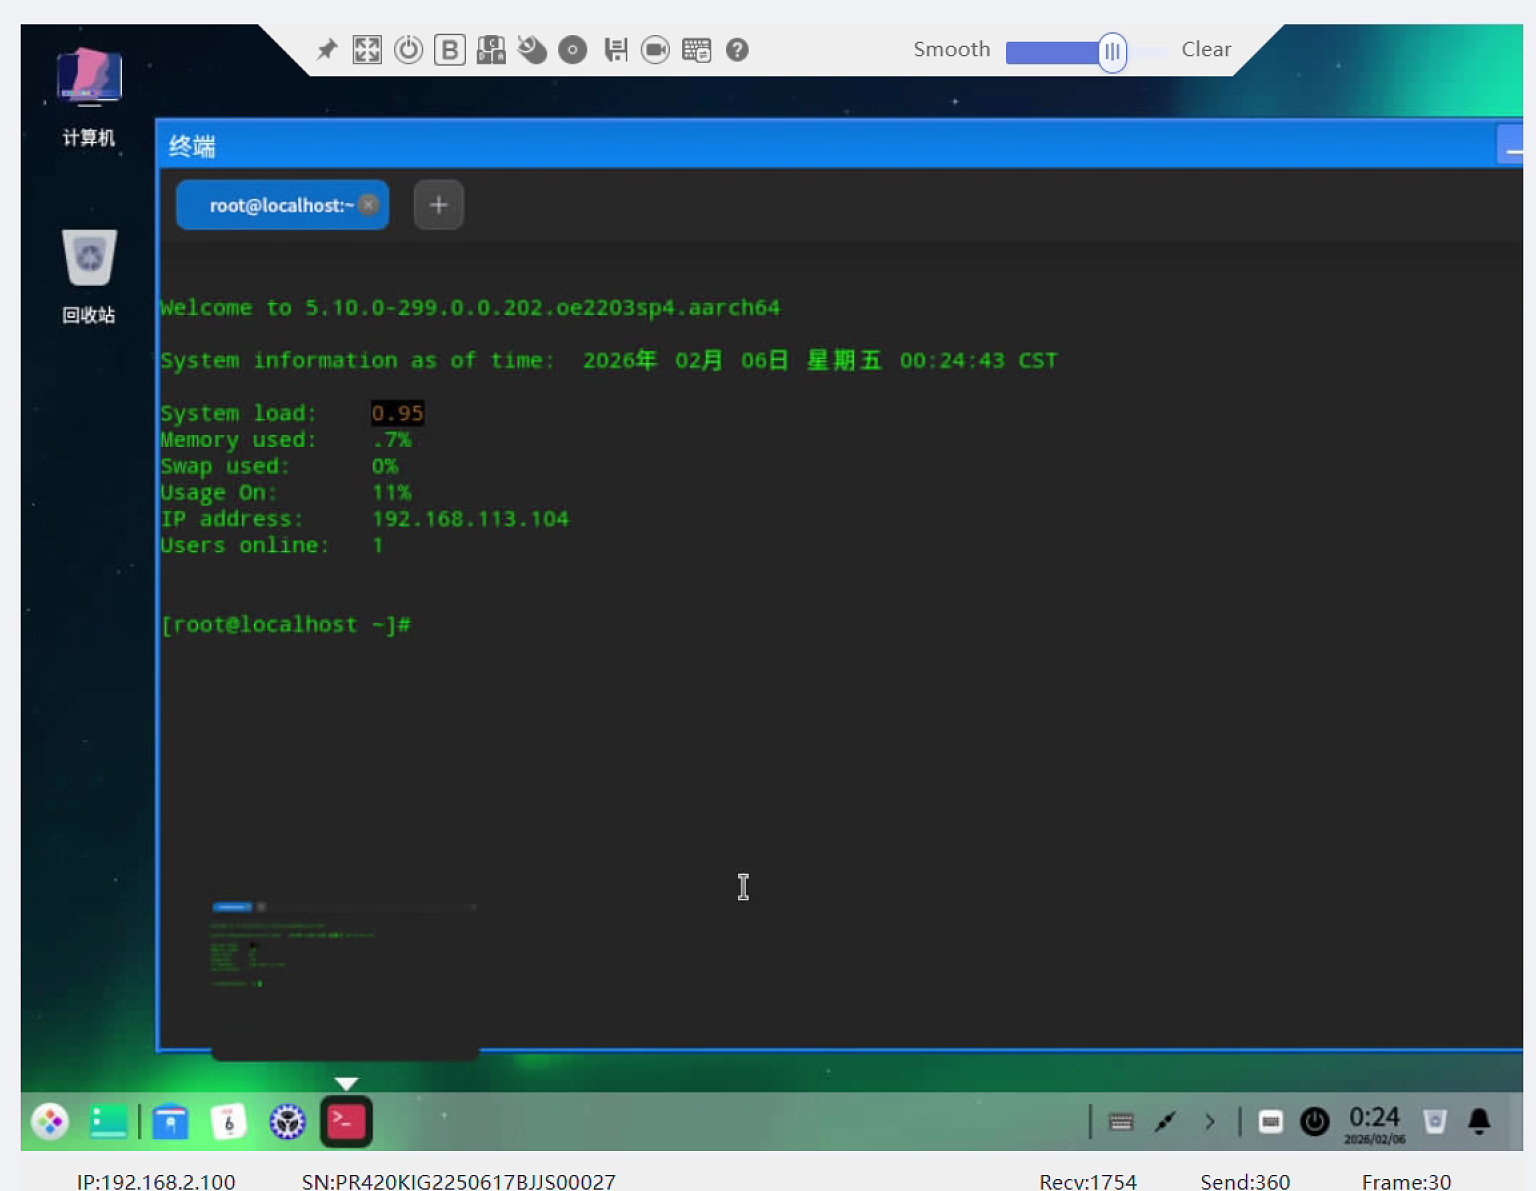This screenshot has height=1191, width=1536.
Task: Click the boot option B icon
Action: 450,50
